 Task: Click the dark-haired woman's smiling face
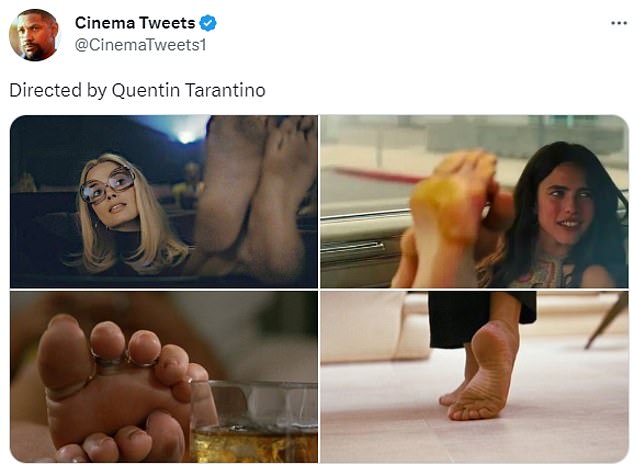click(565, 207)
